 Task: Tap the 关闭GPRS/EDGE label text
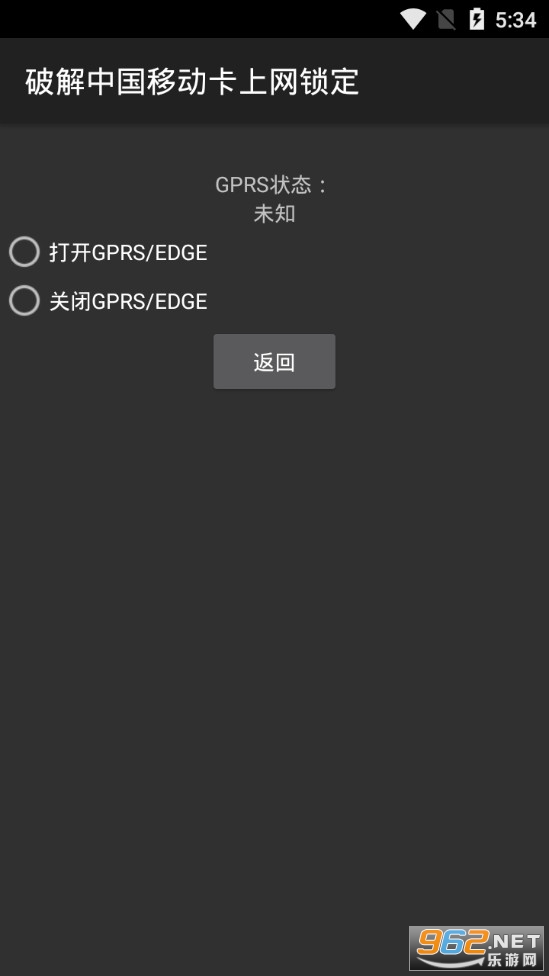coord(128,301)
